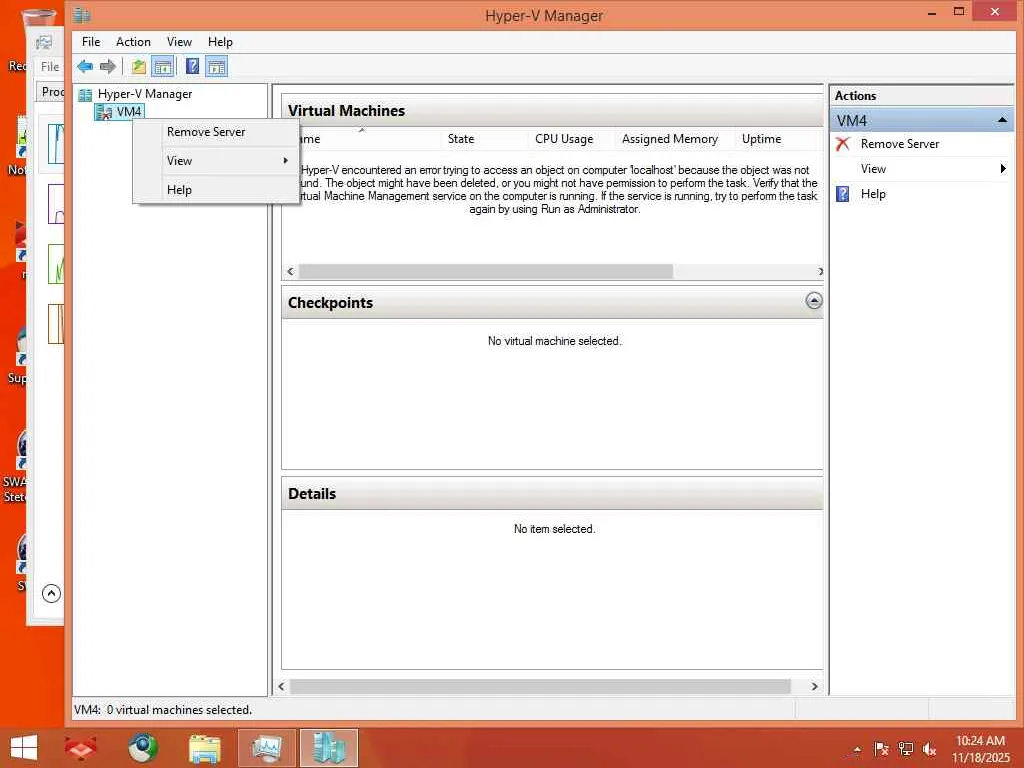1024x768 pixels.
Task: Open the performance monitor taskbar icon
Action: pos(266,748)
